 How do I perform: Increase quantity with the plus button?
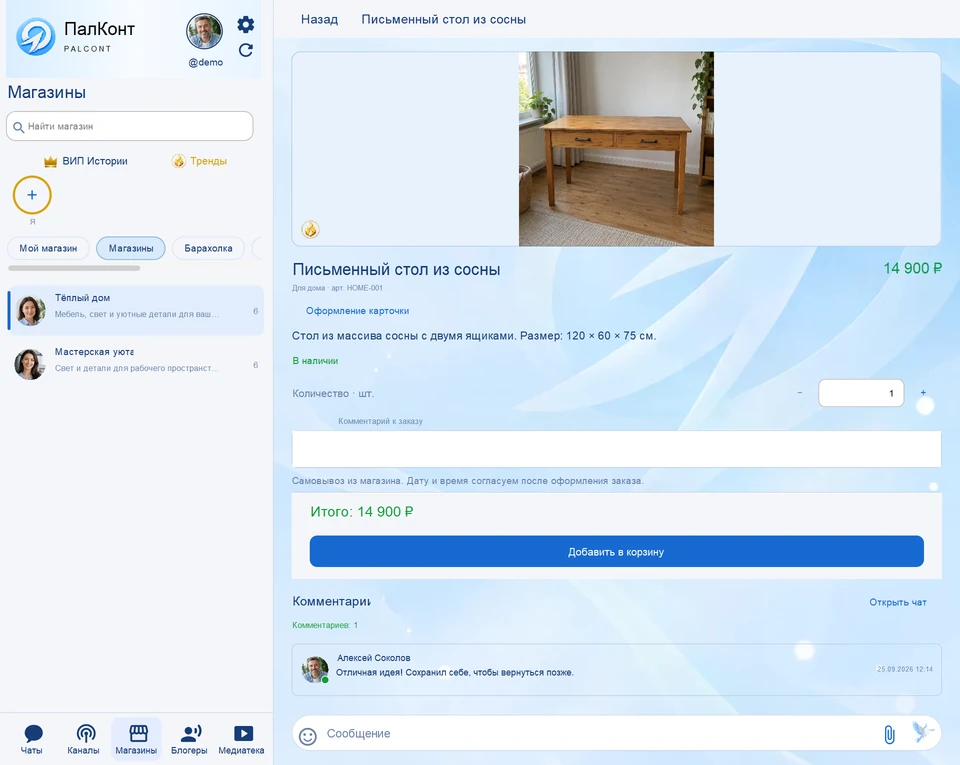coord(923,393)
